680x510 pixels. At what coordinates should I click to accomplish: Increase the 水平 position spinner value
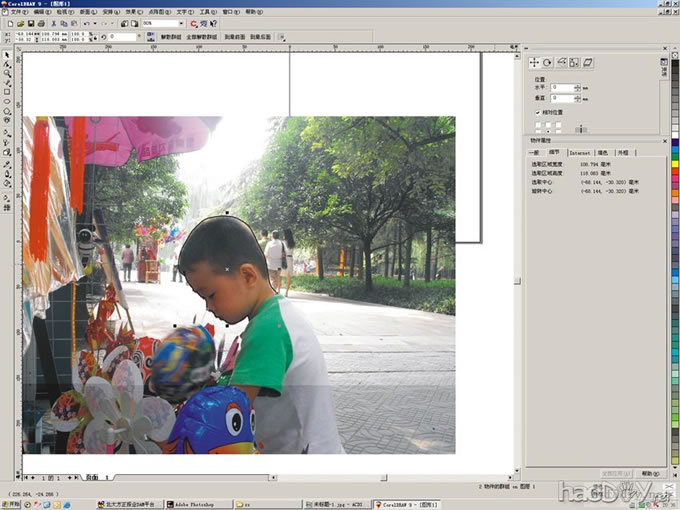[577, 85]
